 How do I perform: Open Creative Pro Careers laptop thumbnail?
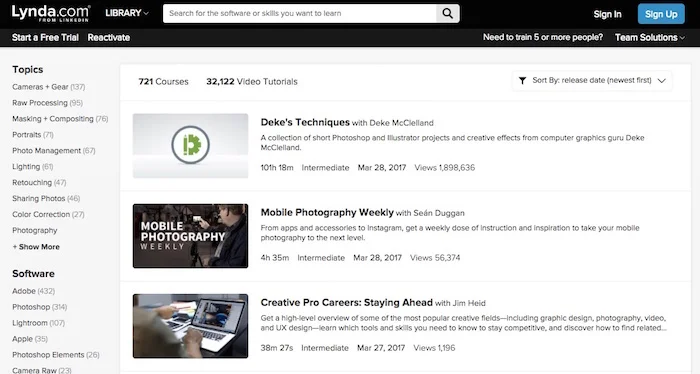click(190, 326)
